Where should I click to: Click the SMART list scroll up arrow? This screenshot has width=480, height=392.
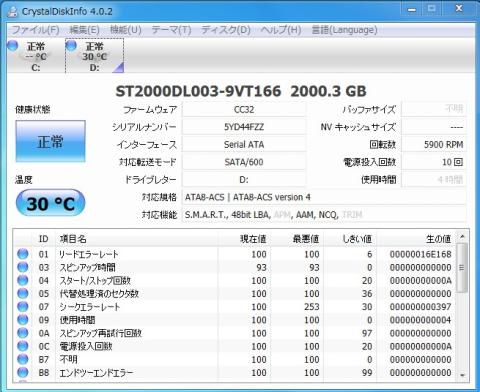(462, 237)
